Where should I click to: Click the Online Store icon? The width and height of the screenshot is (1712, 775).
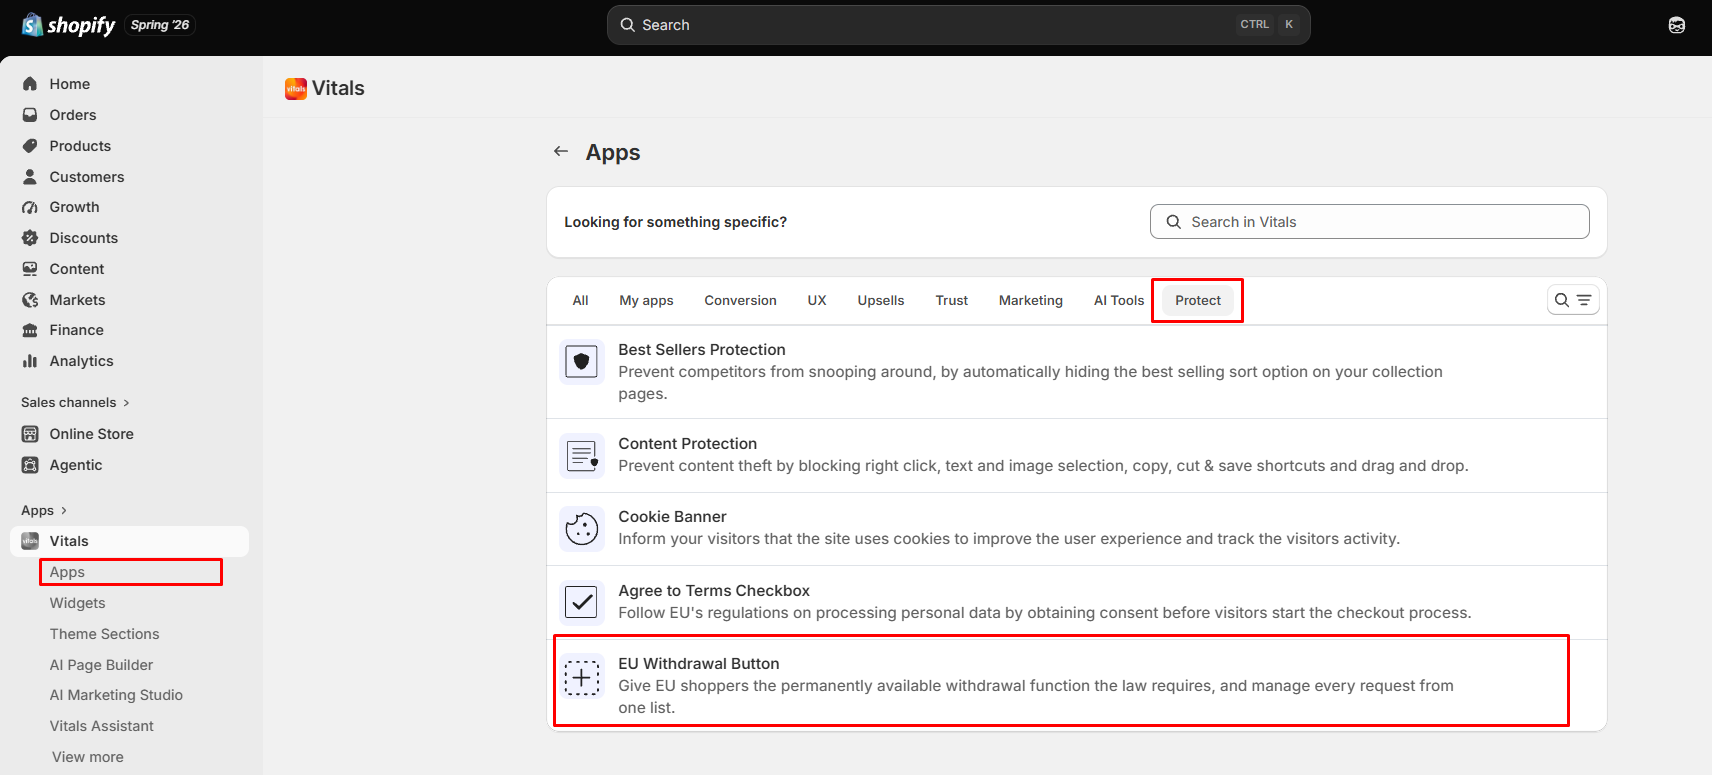point(30,434)
